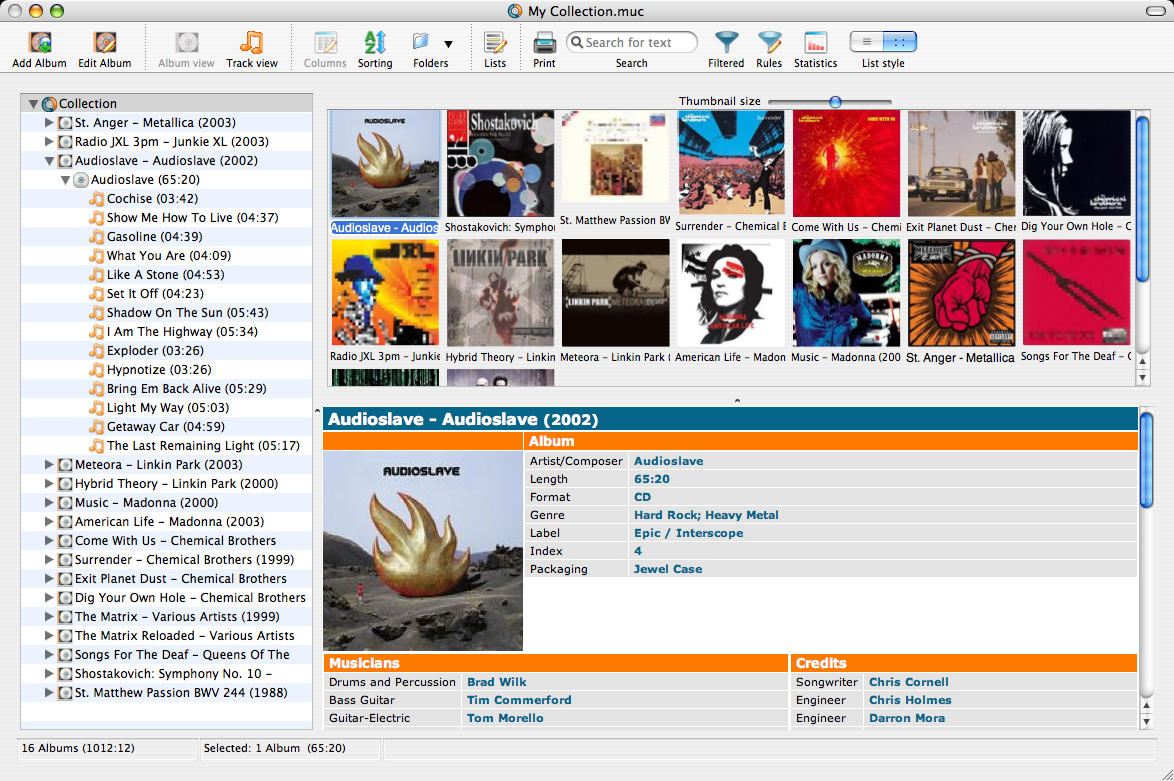
Task: Switch to Album view
Action: point(186,43)
